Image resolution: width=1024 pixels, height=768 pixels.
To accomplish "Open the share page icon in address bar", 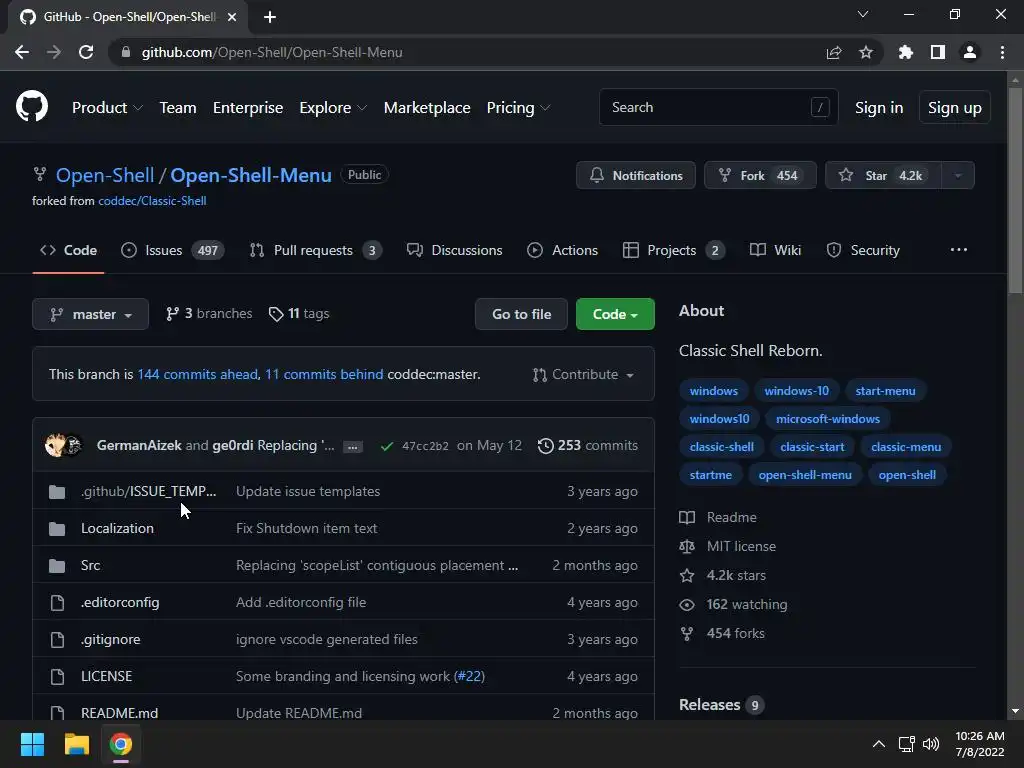I will pos(834,52).
